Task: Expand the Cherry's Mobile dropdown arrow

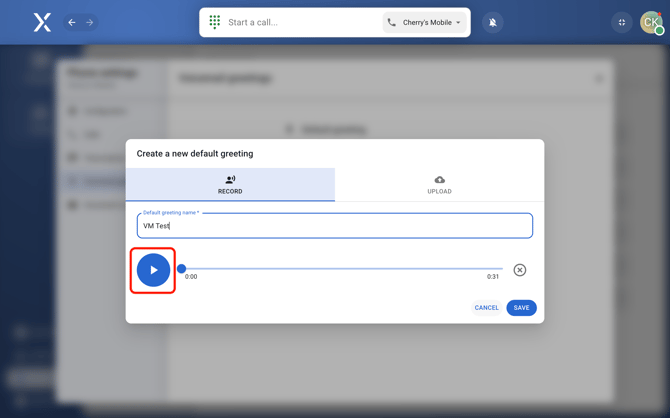Action: (x=459, y=22)
